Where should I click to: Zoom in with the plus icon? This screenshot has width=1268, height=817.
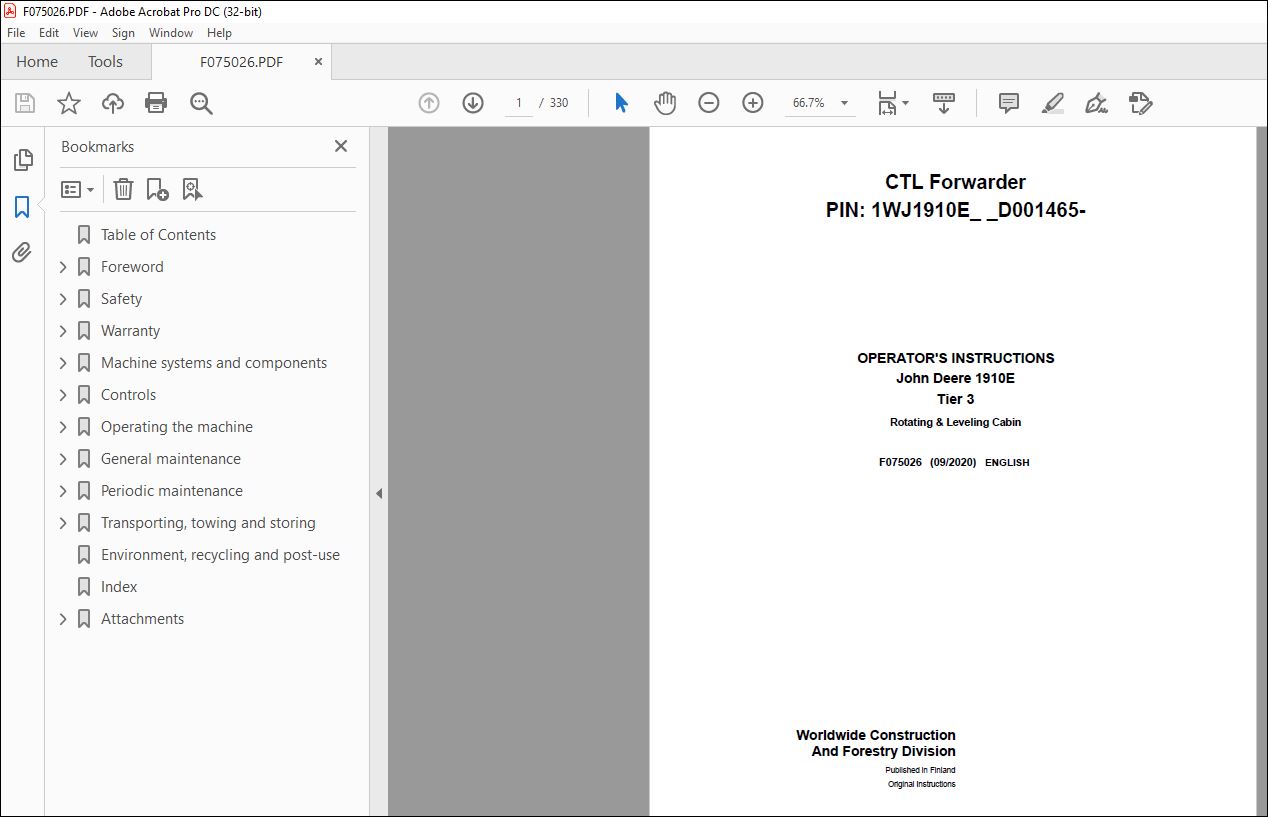pos(753,103)
